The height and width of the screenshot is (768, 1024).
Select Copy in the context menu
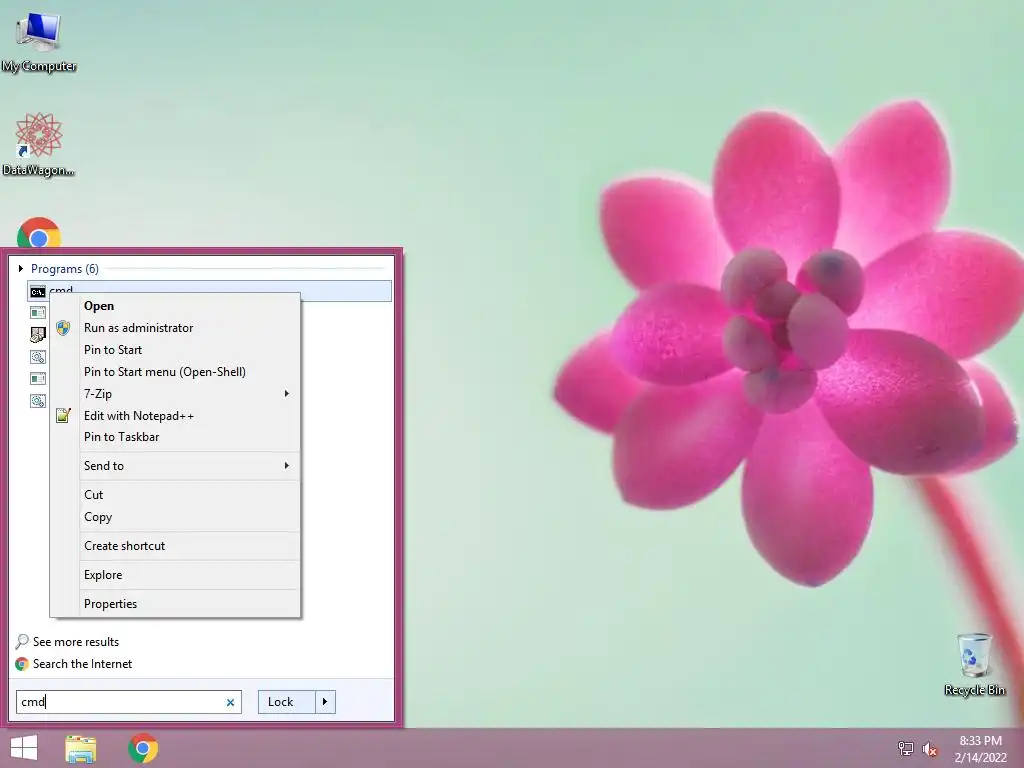(175, 517)
